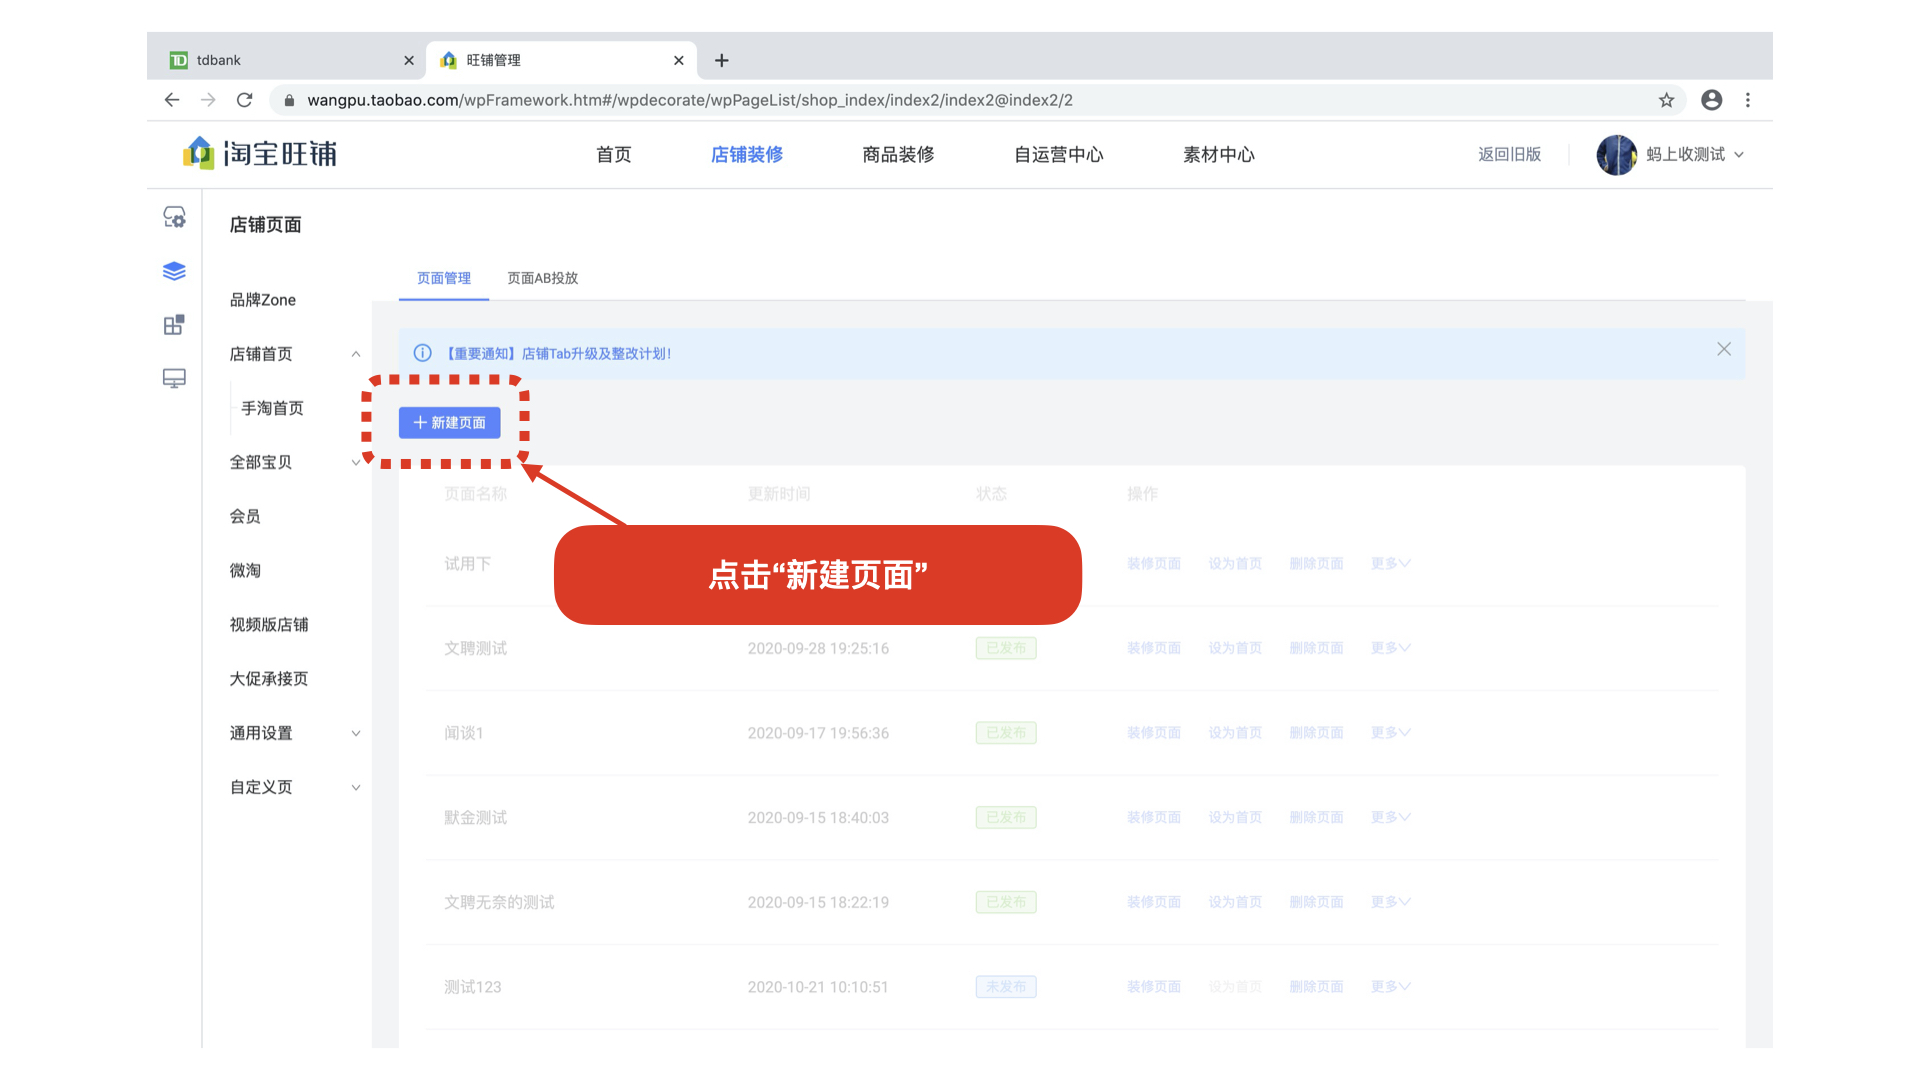Image resolution: width=1920 pixels, height=1080 pixels.
Task: Collapse the 店铺首页 section
Action: [x=356, y=353]
